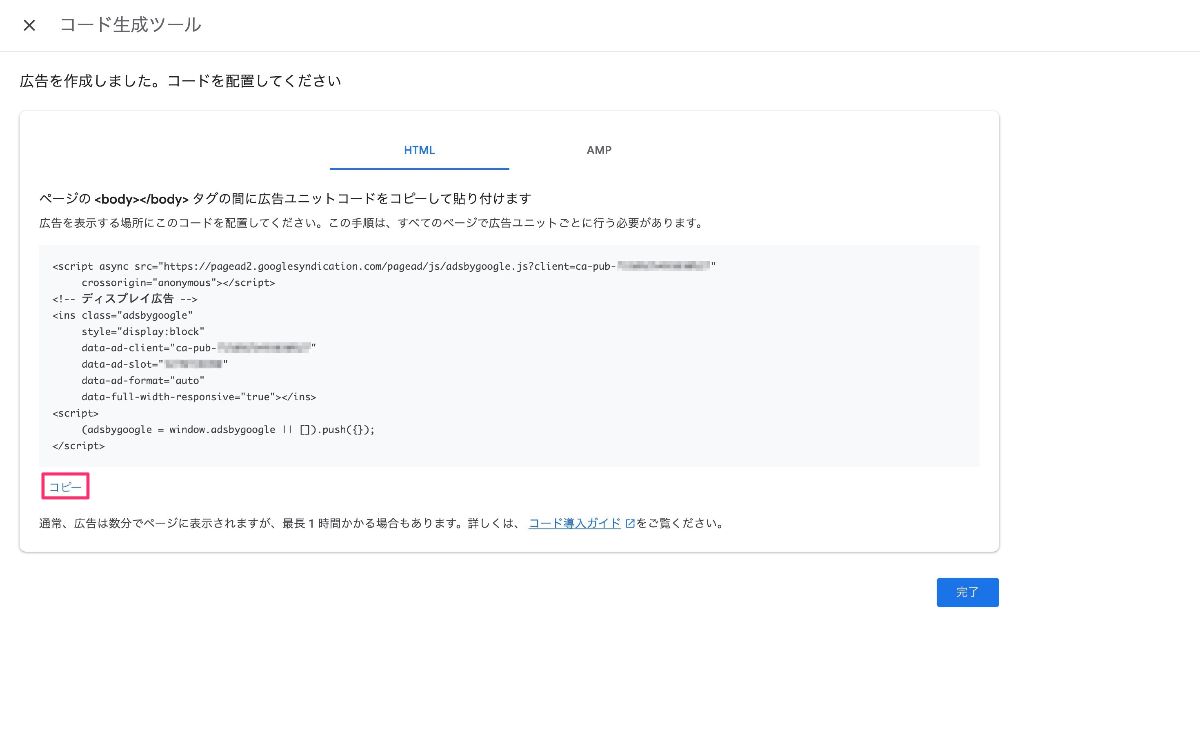The height and width of the screenshot is (750, 1200).
Task: Click the note starting 通常、広告は数分で
Action: click(x=381, y=523)
